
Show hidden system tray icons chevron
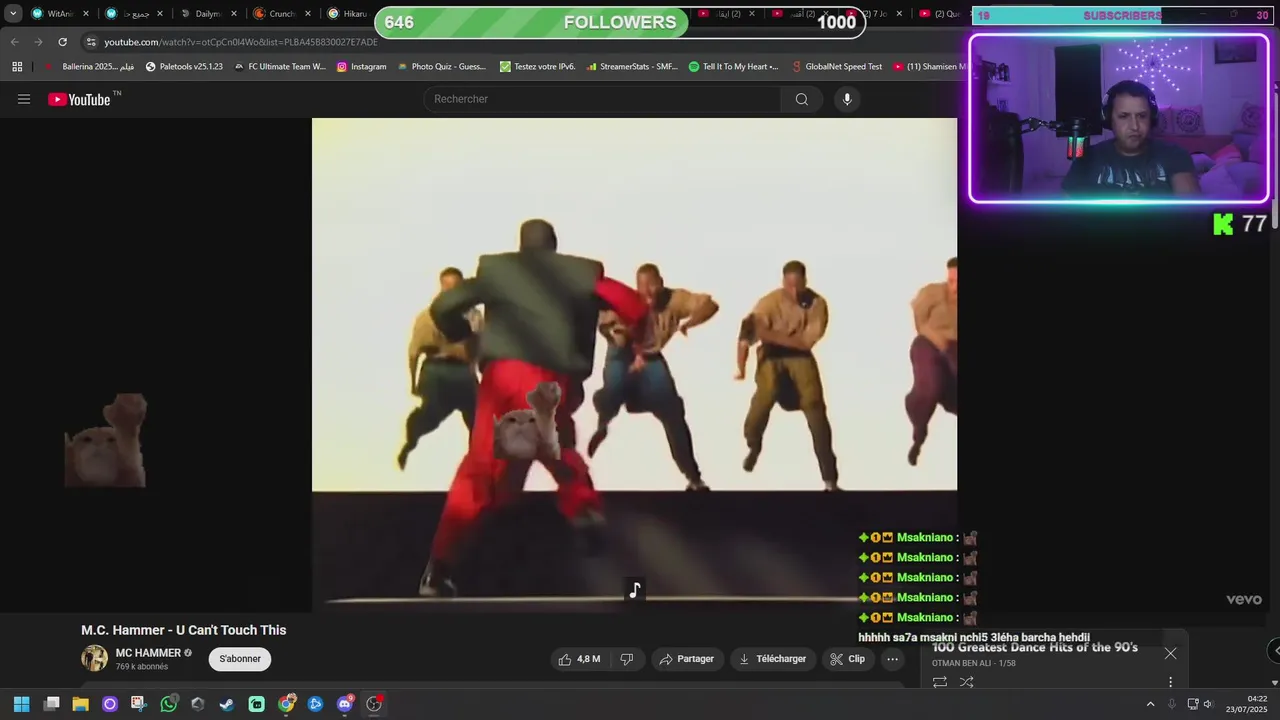[1150, 704]
